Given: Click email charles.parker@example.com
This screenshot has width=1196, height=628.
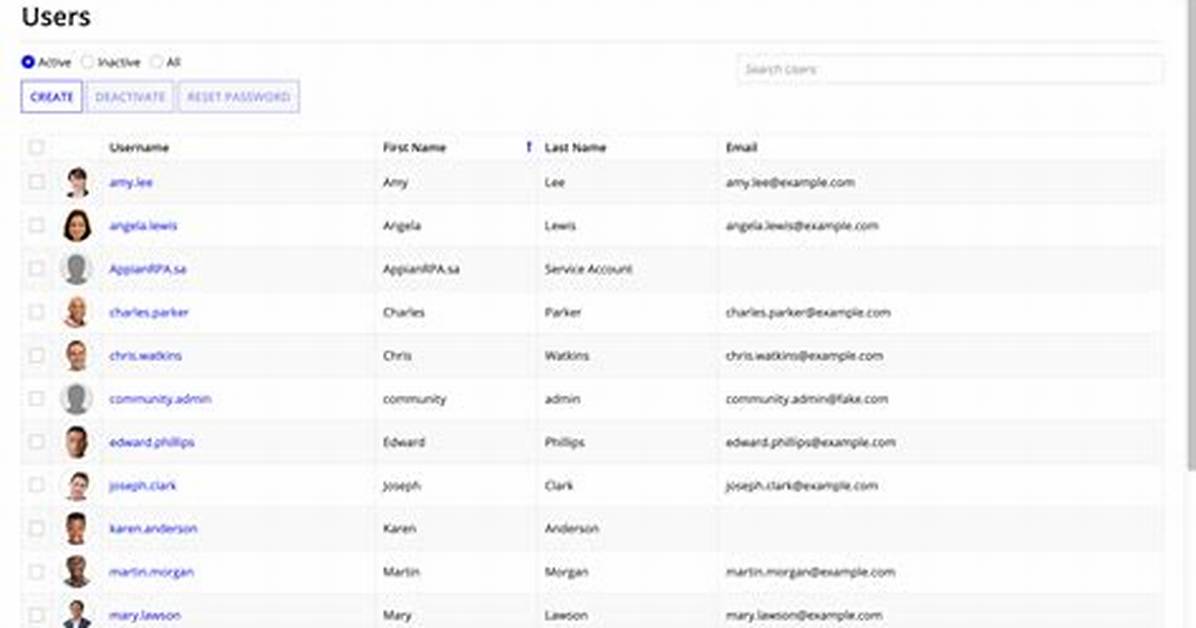Looking at the screenshot, I should (x=808, y=312).
